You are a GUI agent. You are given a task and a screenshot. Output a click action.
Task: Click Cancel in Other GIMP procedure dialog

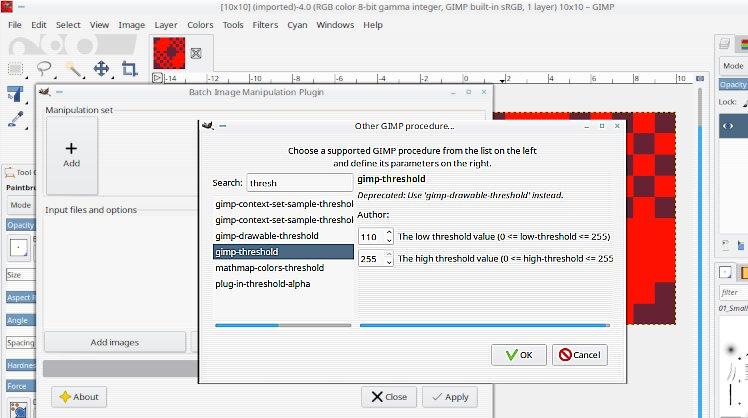click(580, 355)
